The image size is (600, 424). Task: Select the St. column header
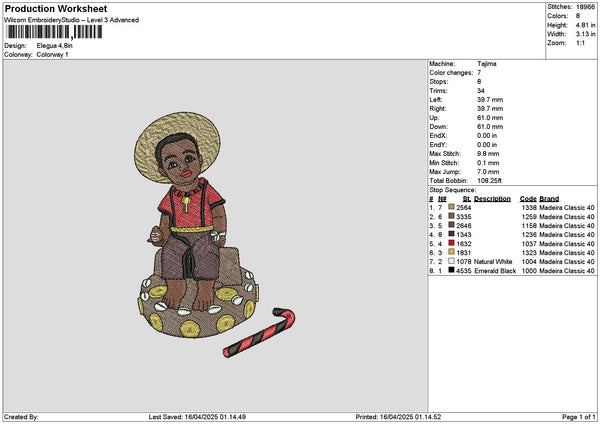coord(466,199)
